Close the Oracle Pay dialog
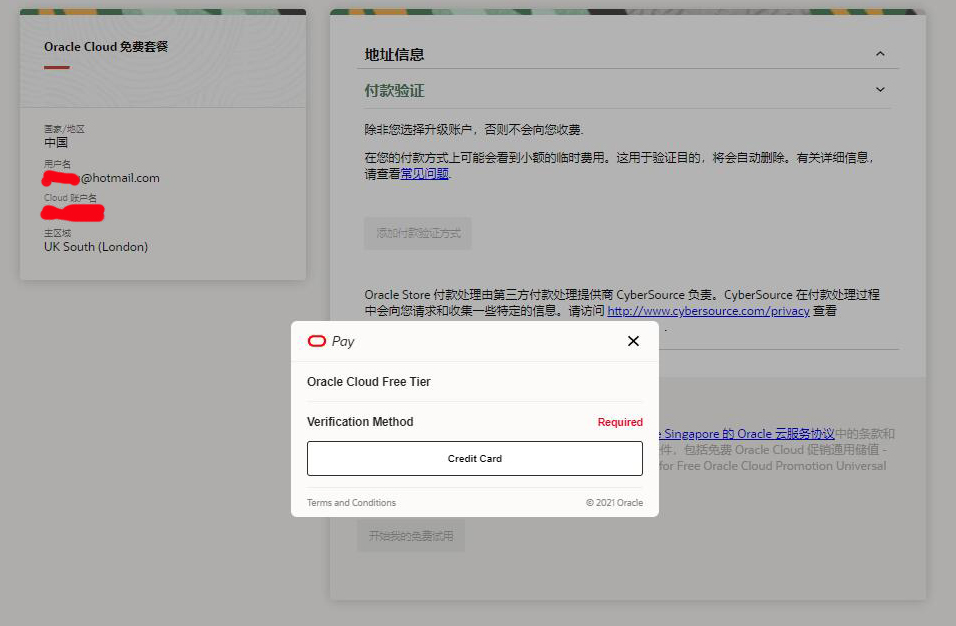 pos(633,341)
